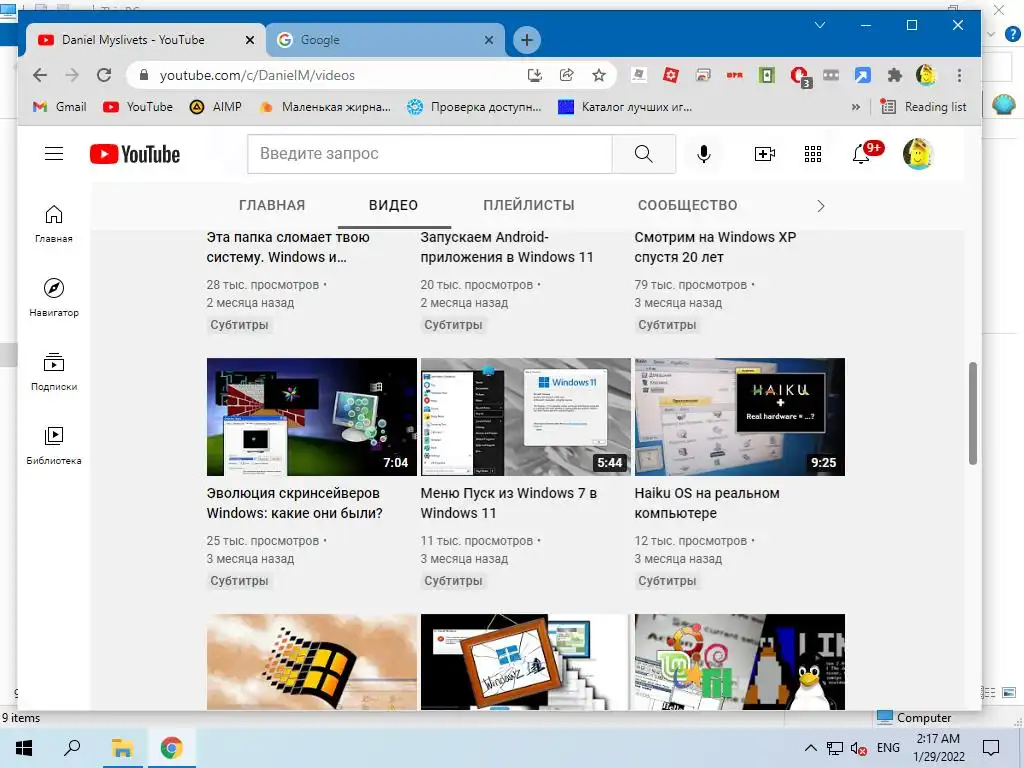Screen dimensions: 1024x768
Task: Open the AIMP bookmark
Action: pos(216,106)
